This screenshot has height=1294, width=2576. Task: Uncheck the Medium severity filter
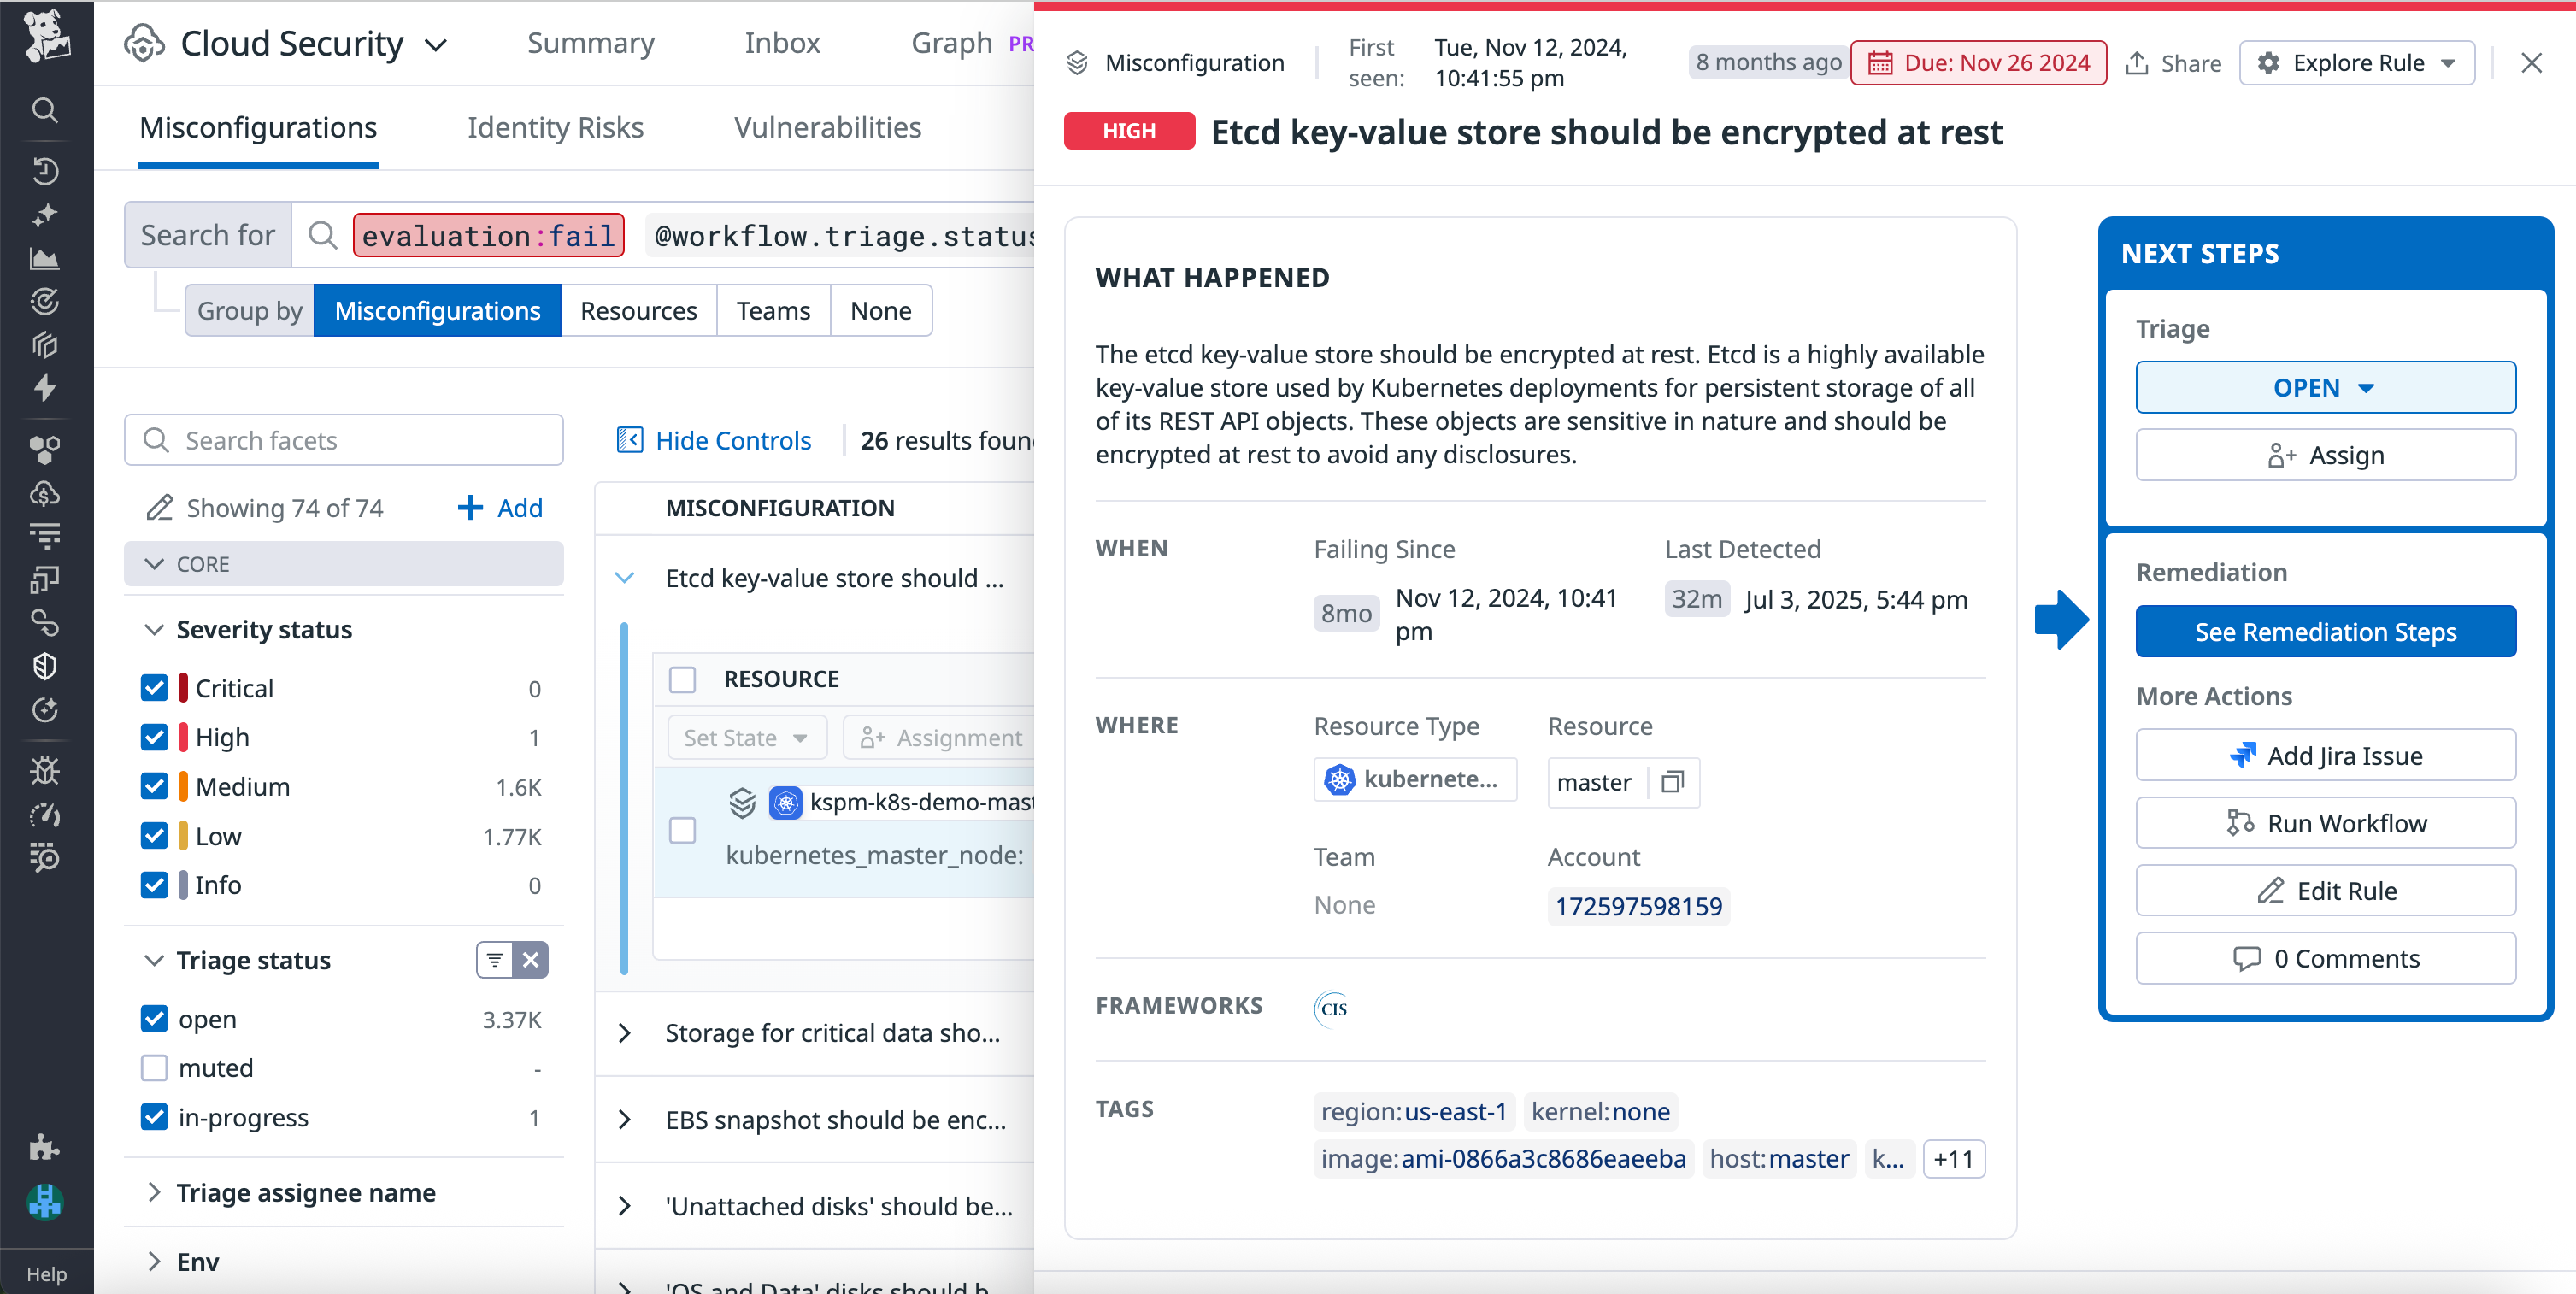click(155, 786)
